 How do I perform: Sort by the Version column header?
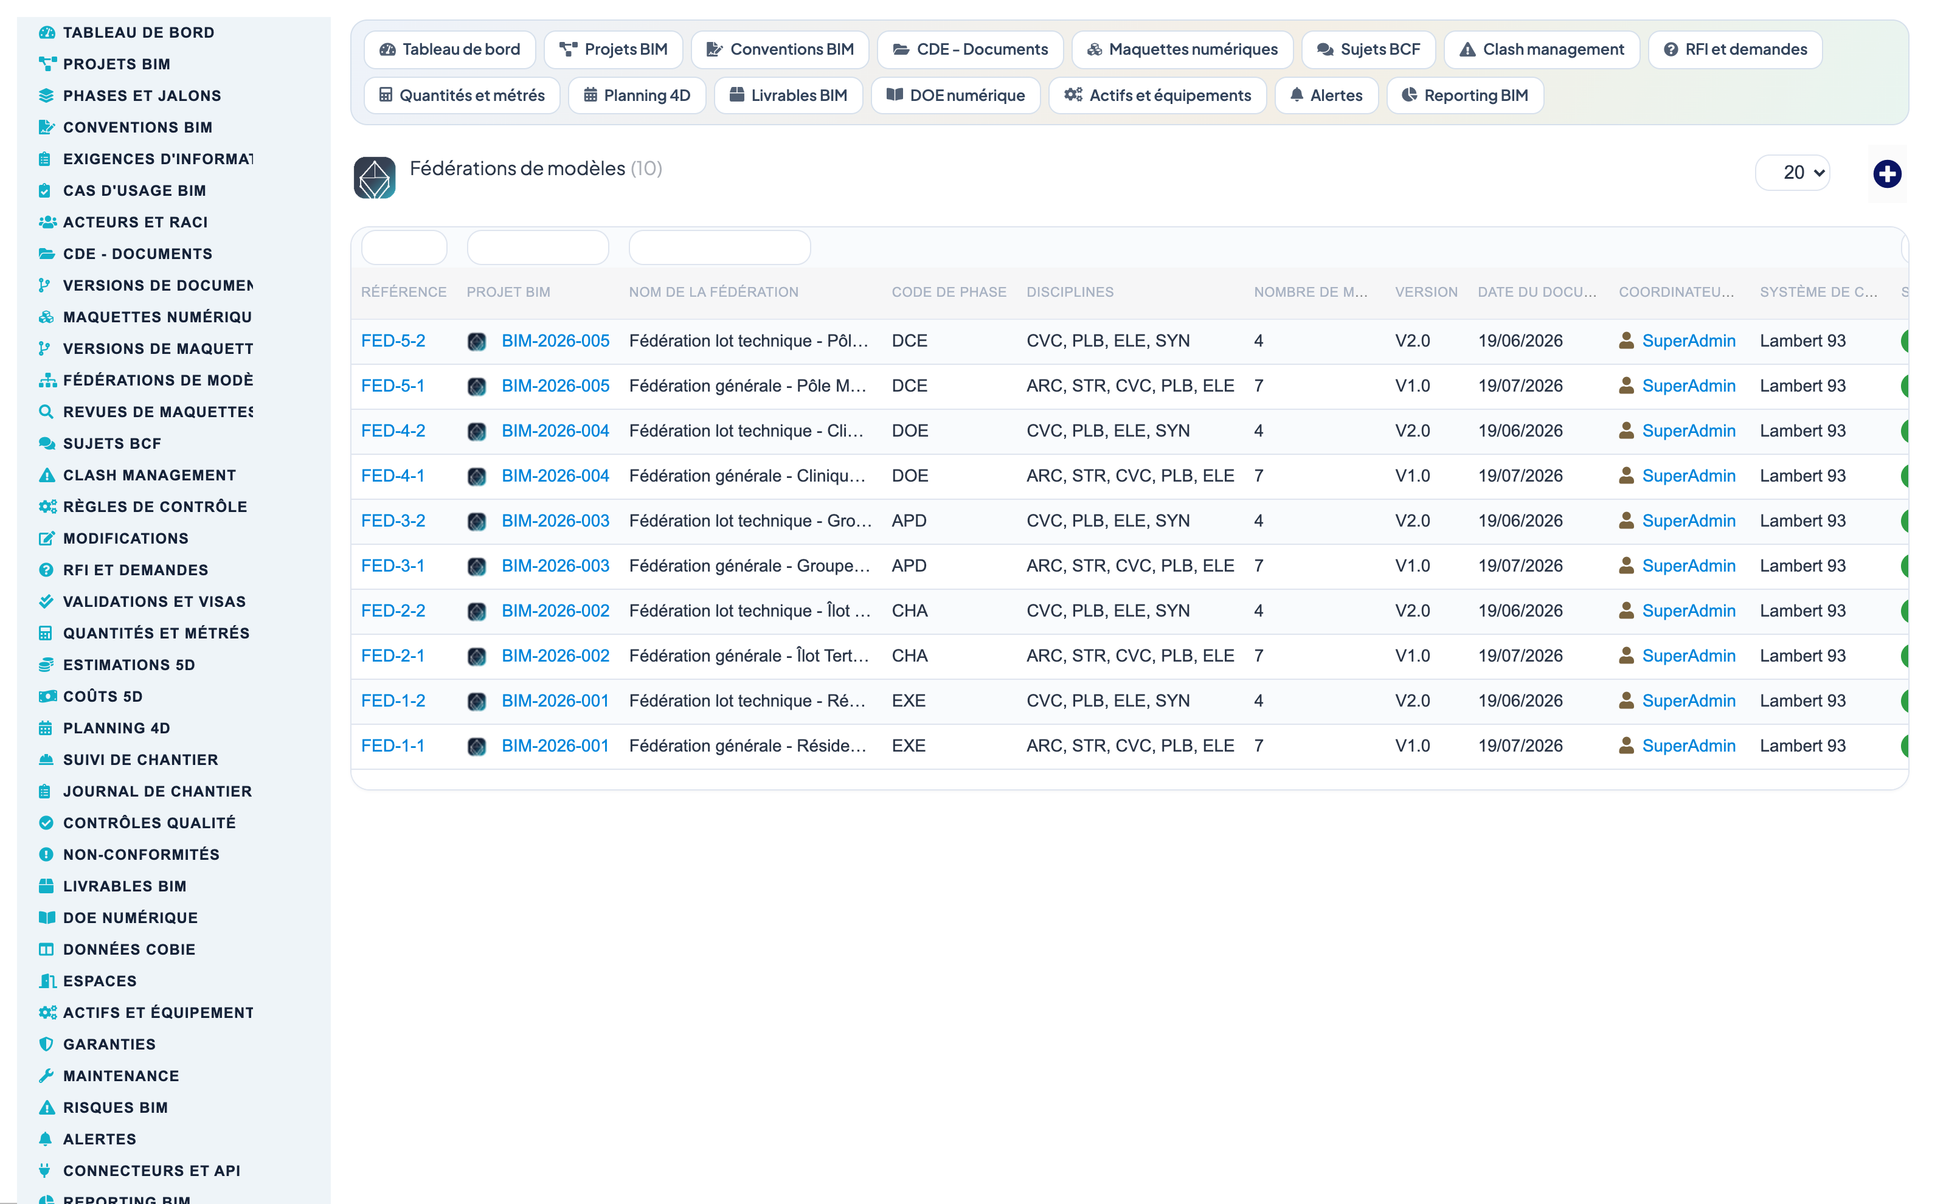click(1426, 292)
